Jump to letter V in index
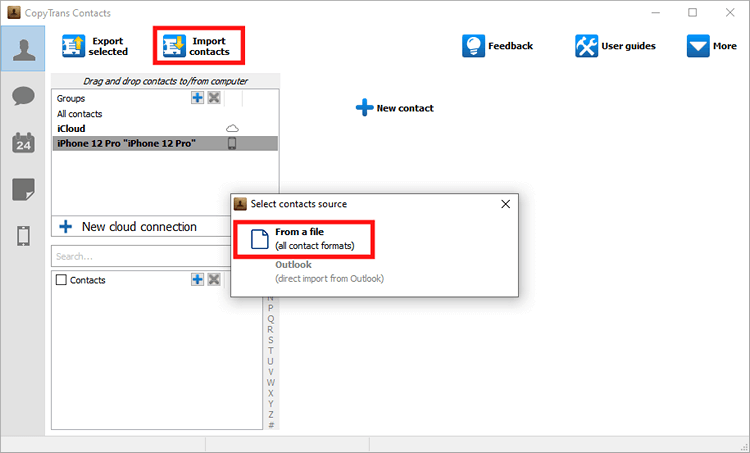The height and width of the screenshot is (453, 750). tap(271, 372)
